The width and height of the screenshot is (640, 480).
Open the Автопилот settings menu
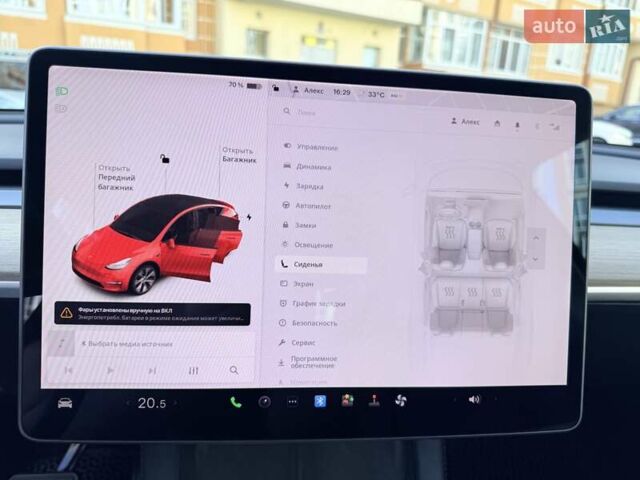coord(313,205)
